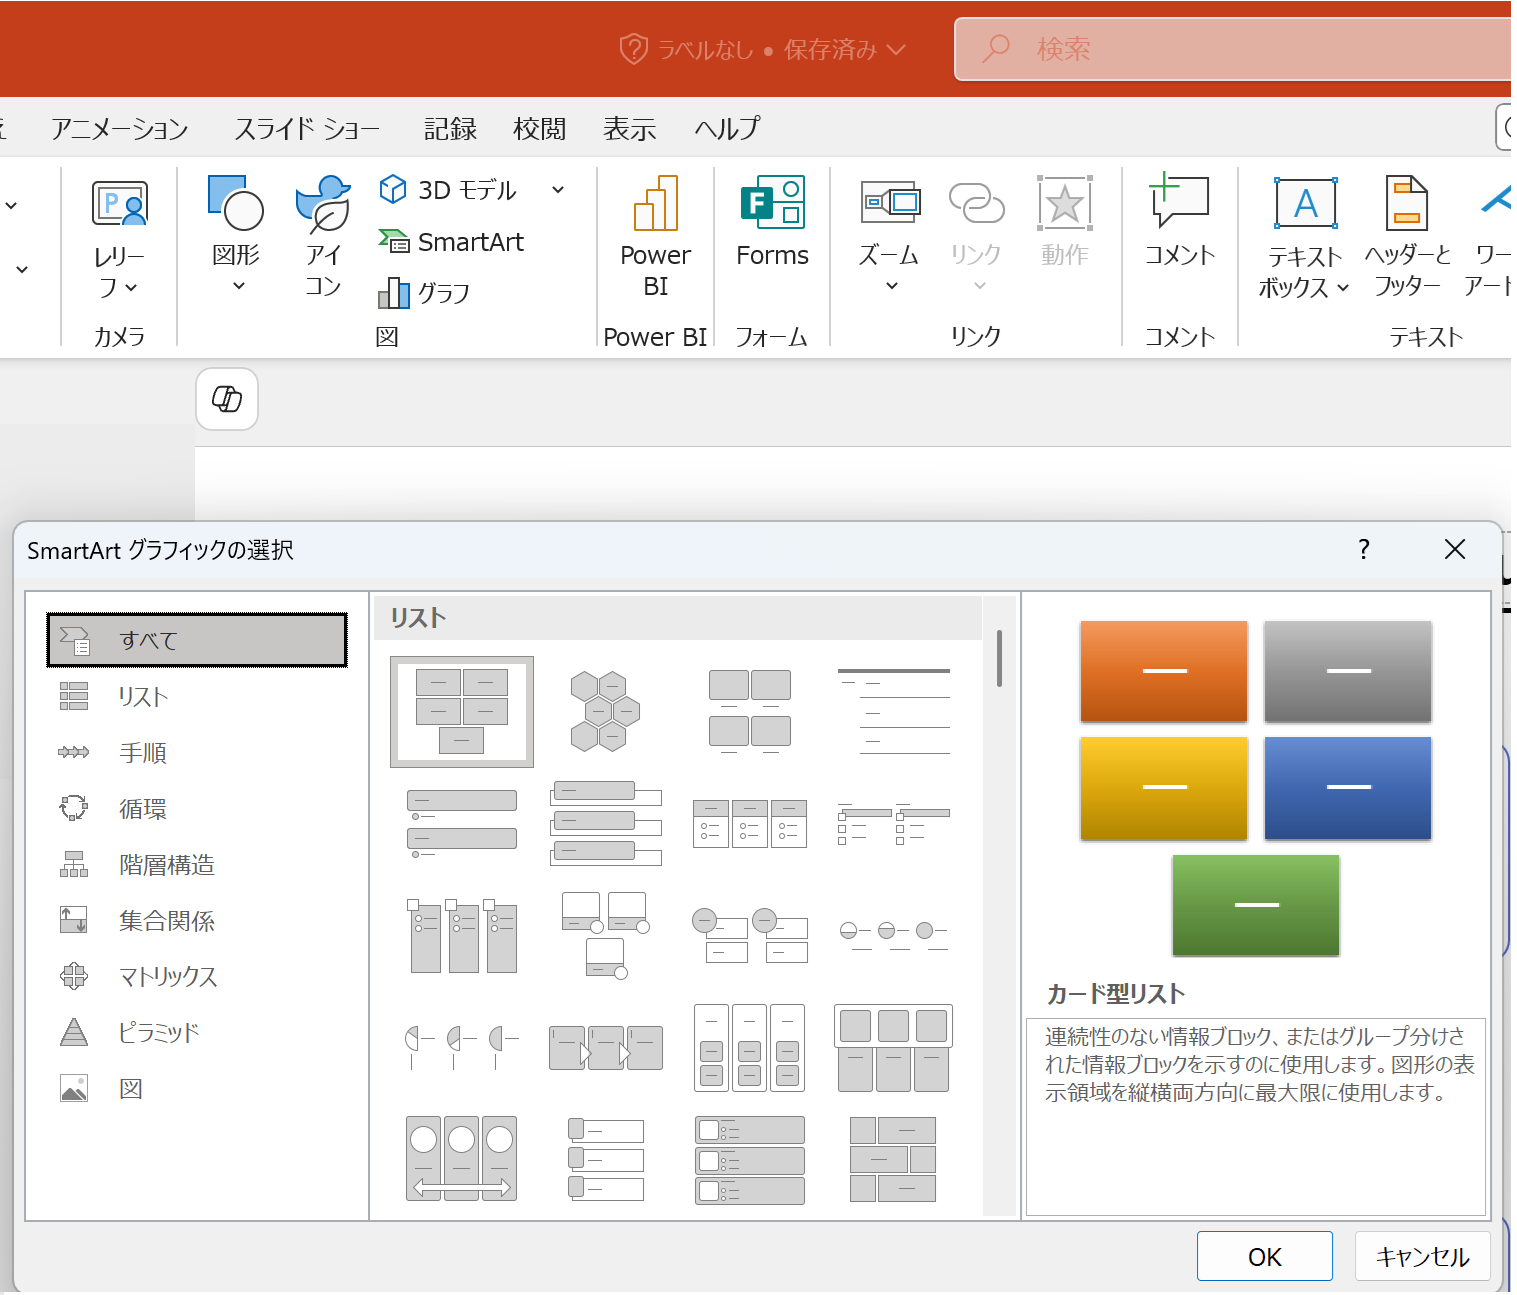
Task: Go to the 表示 tab
Action: [629, 129]
